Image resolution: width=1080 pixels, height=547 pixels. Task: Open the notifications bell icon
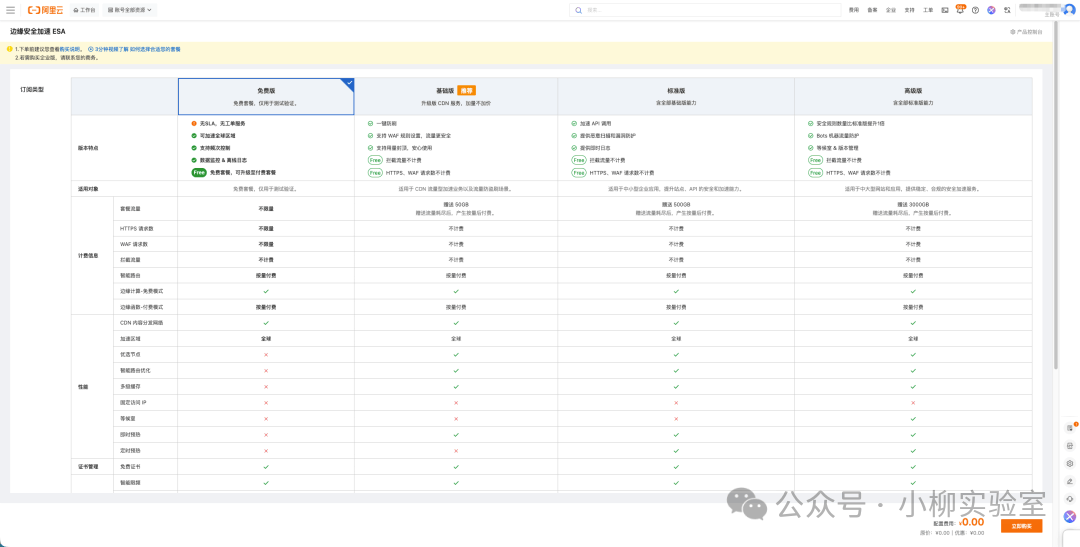(x=960, y=10)
